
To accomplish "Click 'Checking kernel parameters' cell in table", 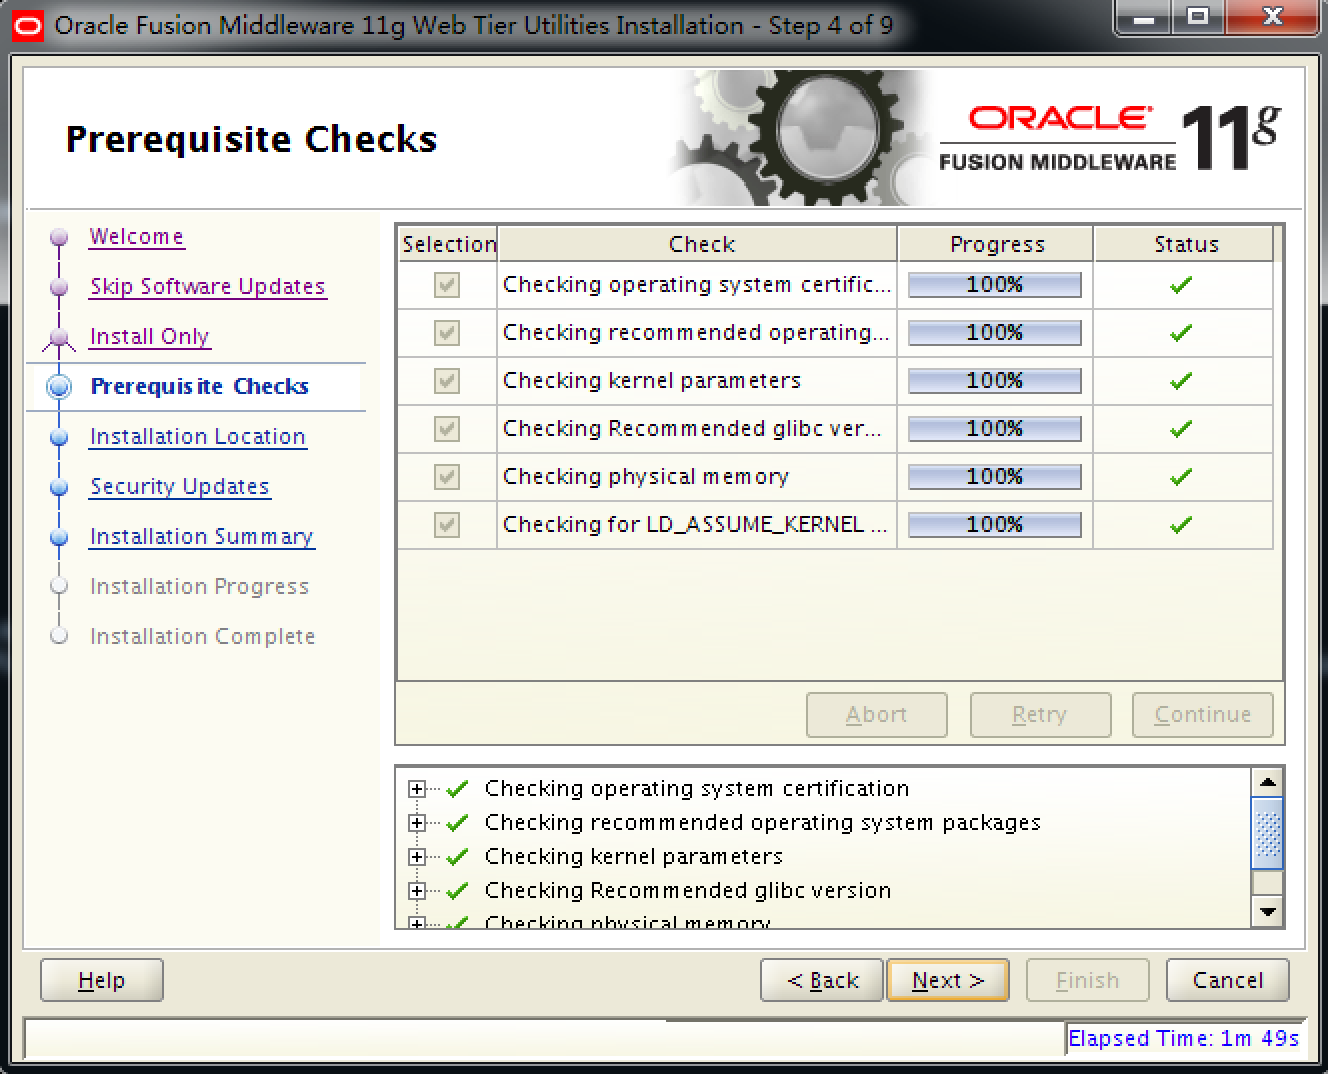I will pos(697,381).
